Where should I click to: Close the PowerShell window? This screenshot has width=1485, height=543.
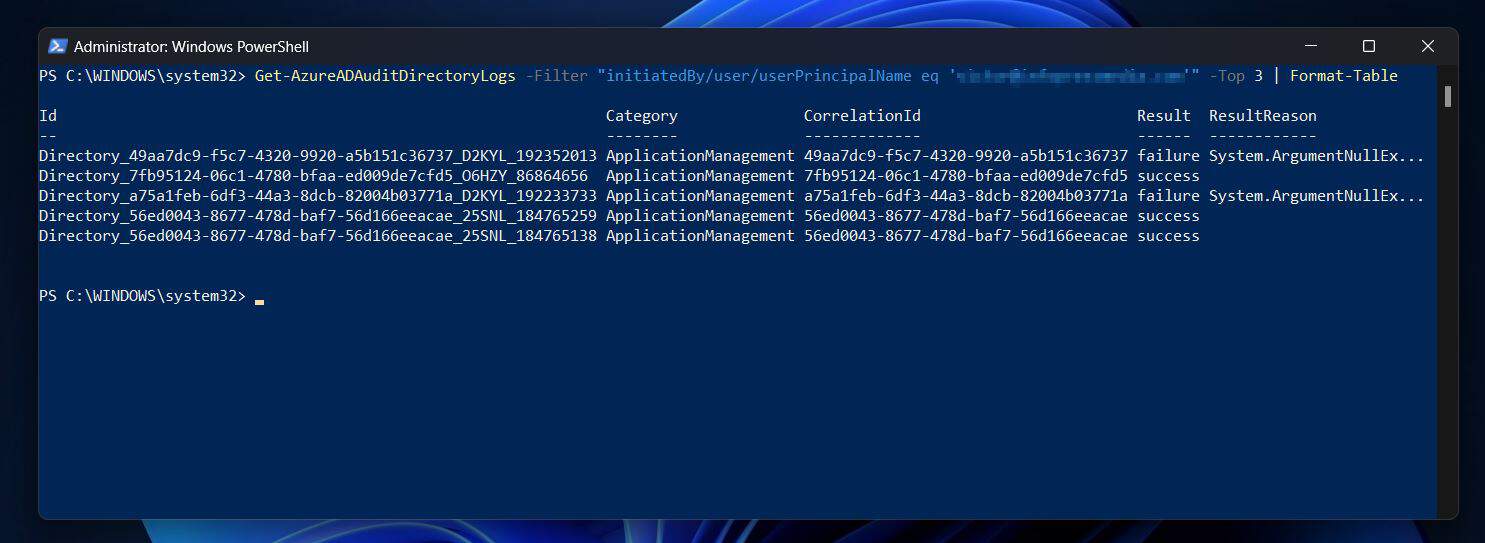(x=1428, y=46)
